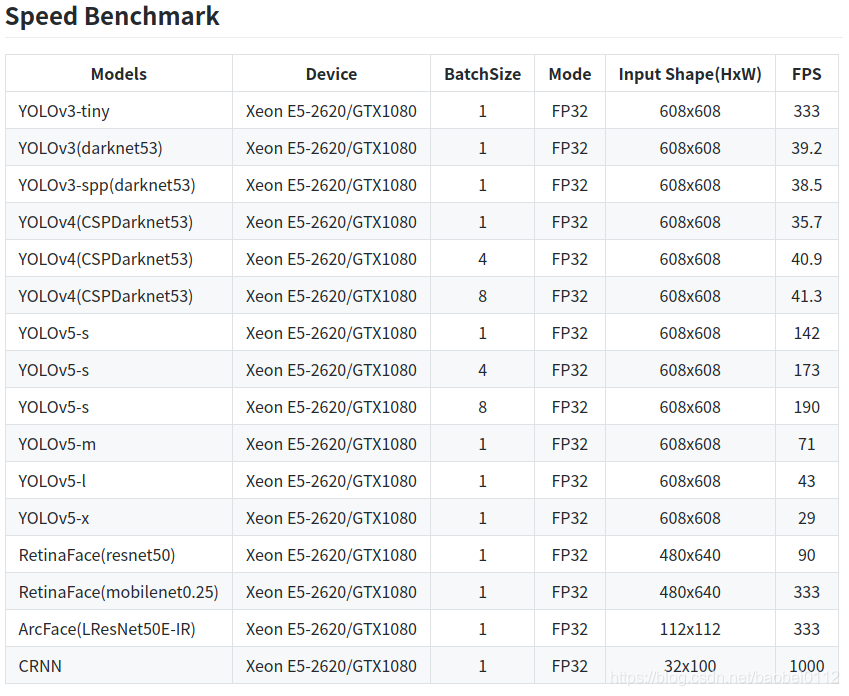The width and height of the screenshot is (849, 696).
Task: Click the 1000 FPS value
Action: [x=806, y=666]
